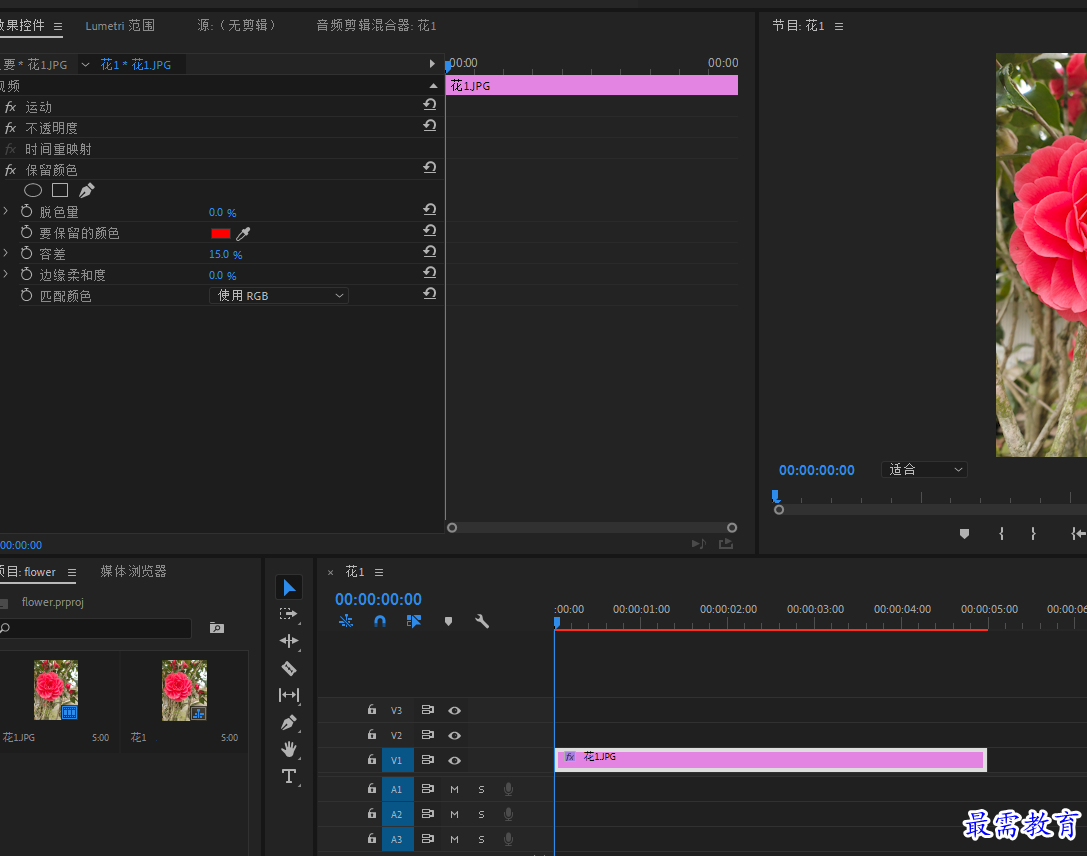The image size is (1087, 856).
Task: Click Go to In point button
Action: 1078,534
